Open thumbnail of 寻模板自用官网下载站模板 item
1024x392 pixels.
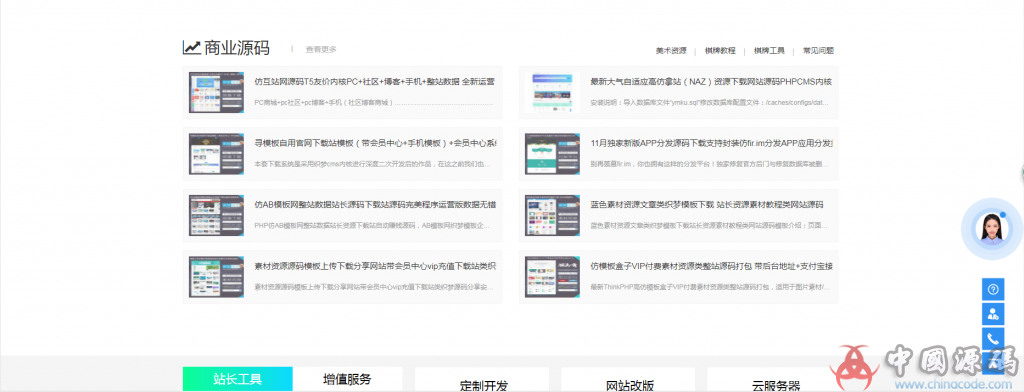click(216, 154)
